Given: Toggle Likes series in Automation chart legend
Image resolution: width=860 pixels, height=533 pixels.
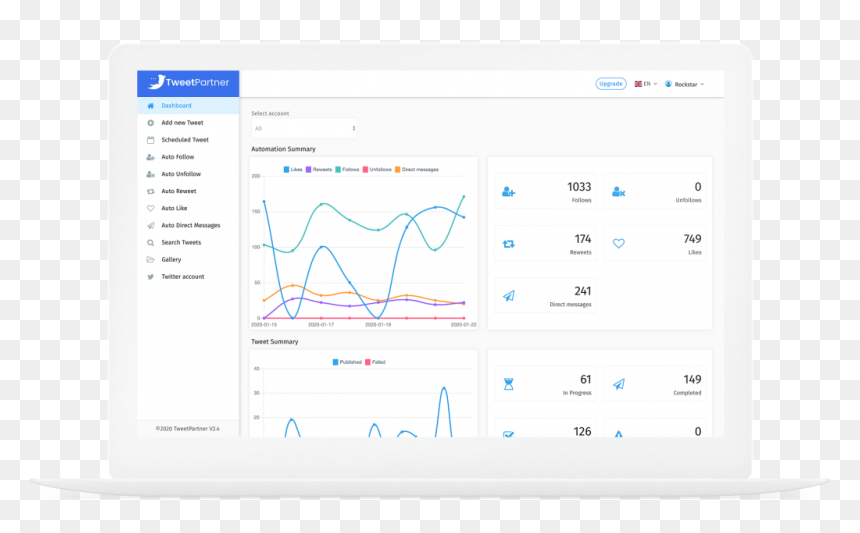Looking at the screenshot, I should point(293,169).
